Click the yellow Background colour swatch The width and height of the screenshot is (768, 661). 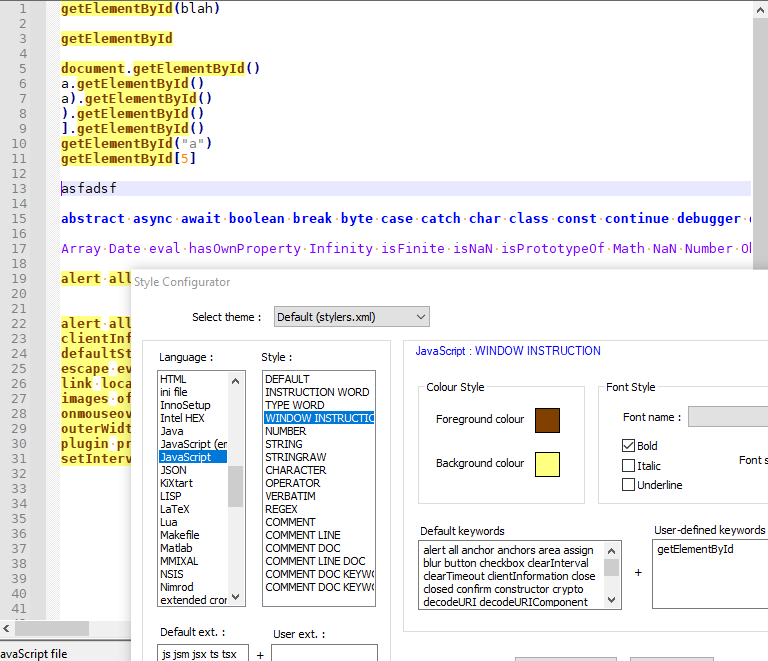coord(547,464)
